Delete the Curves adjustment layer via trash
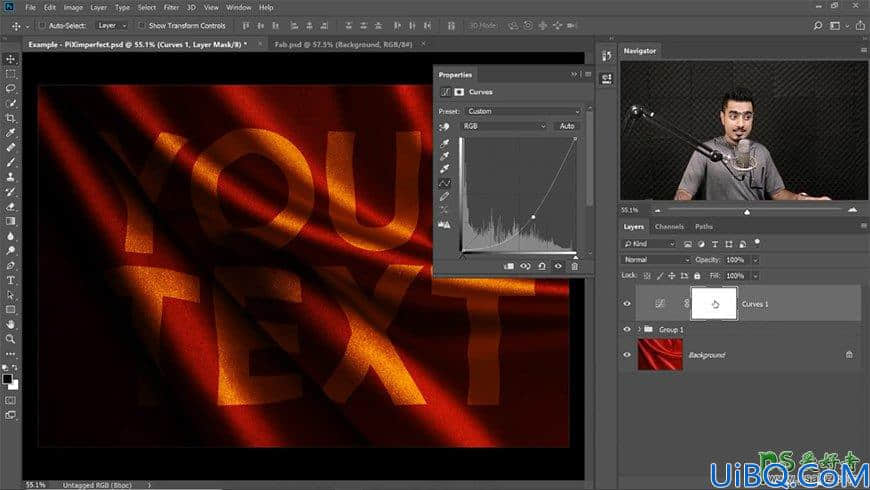 [575, 266]
